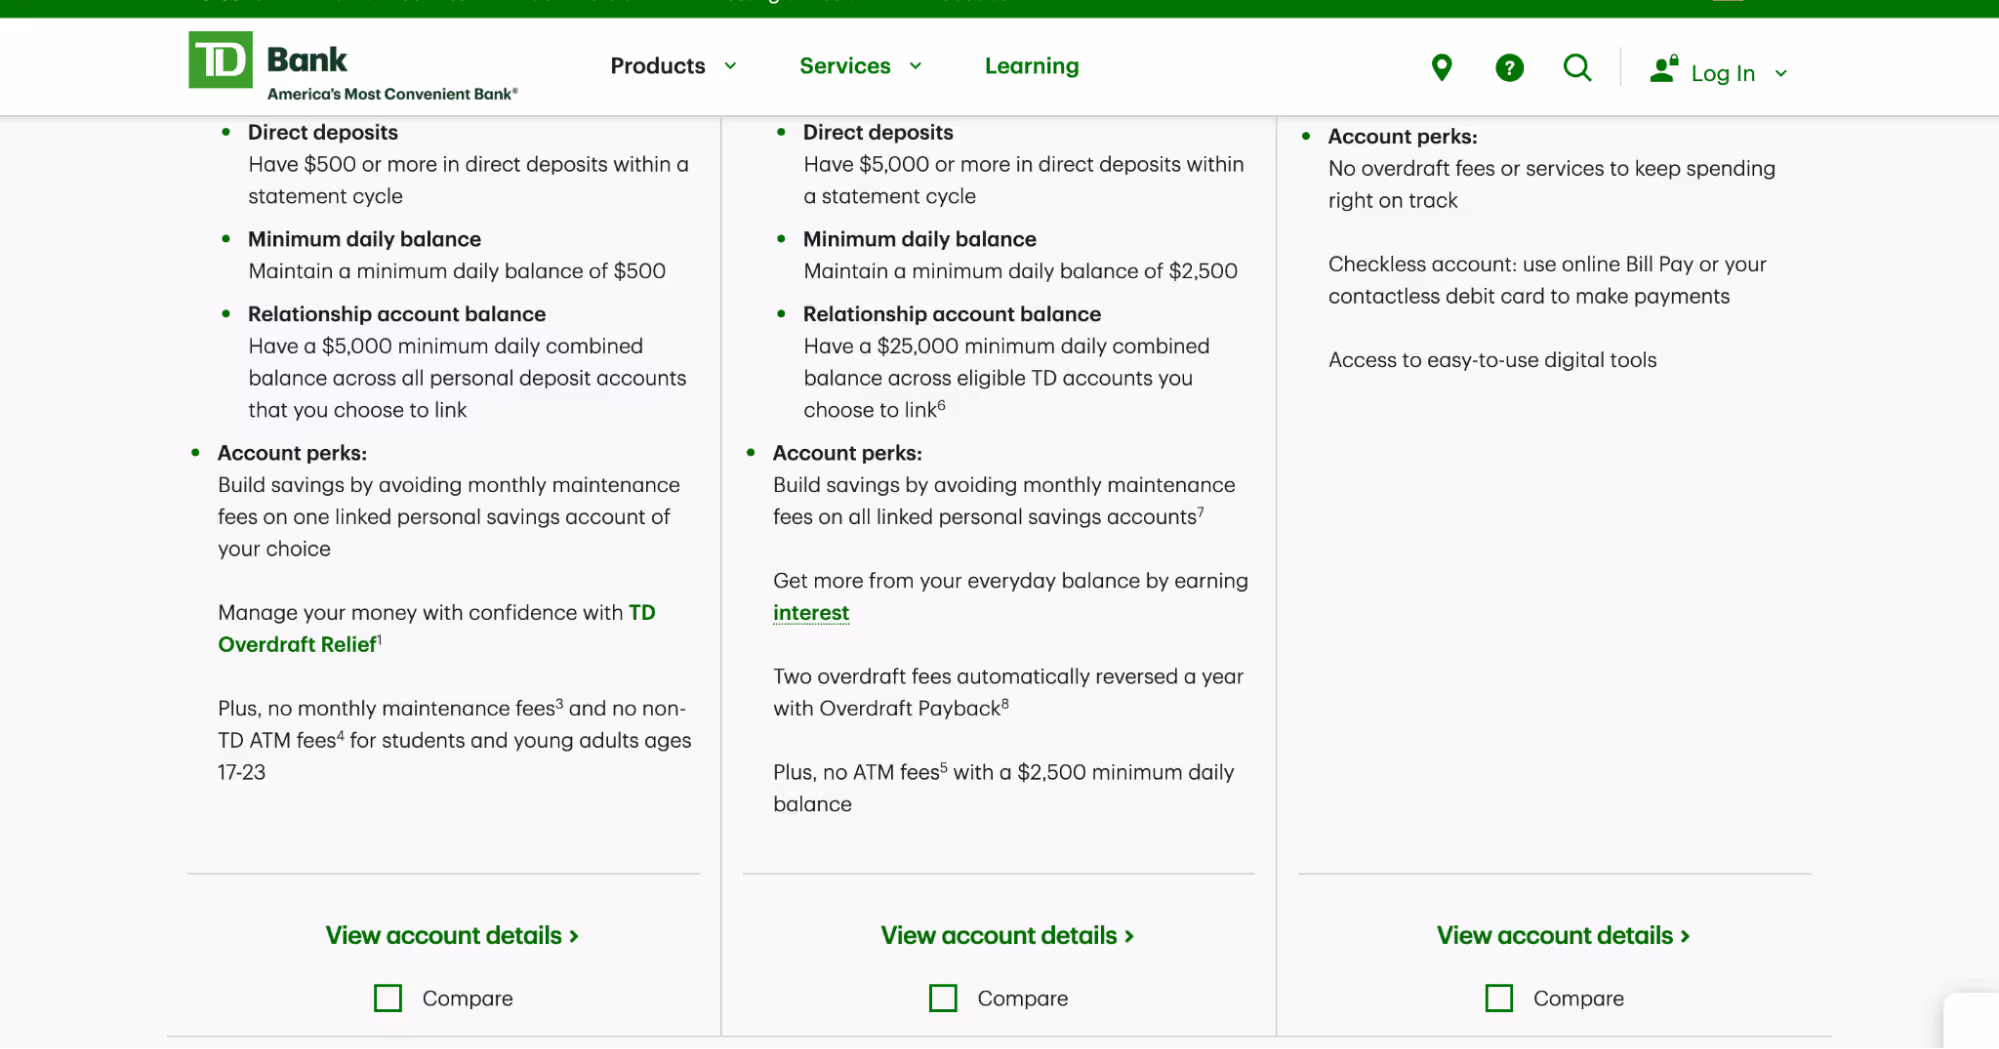Tick the rightmost Compare checkbox
The image size is (1999, 1049).
point(1499,997)
